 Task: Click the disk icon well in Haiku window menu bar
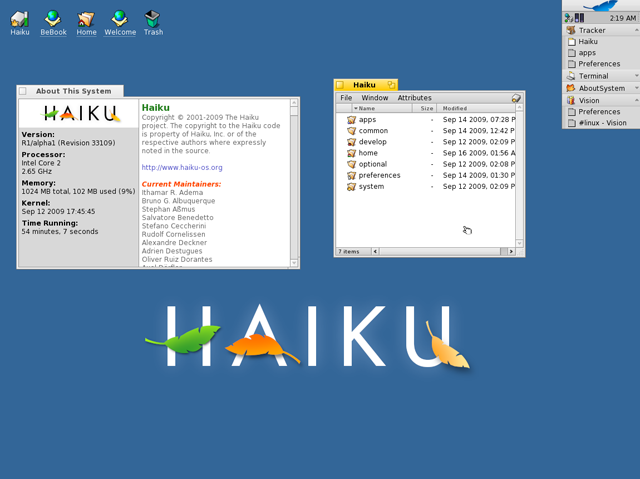point(516,98)
